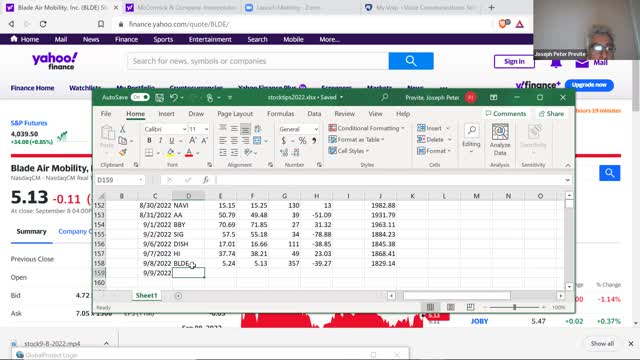Select Align Left icon

click(222, 140)
